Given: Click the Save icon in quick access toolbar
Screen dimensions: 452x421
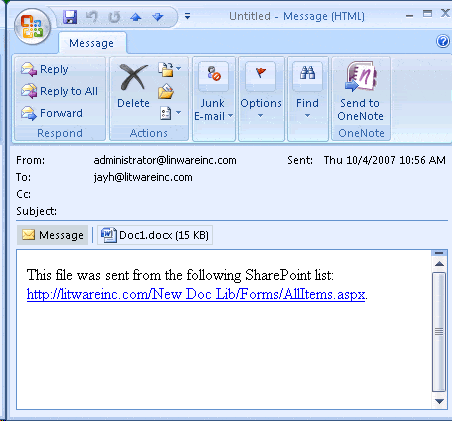Looking at the screenshot, I should [x=70, y=17].
